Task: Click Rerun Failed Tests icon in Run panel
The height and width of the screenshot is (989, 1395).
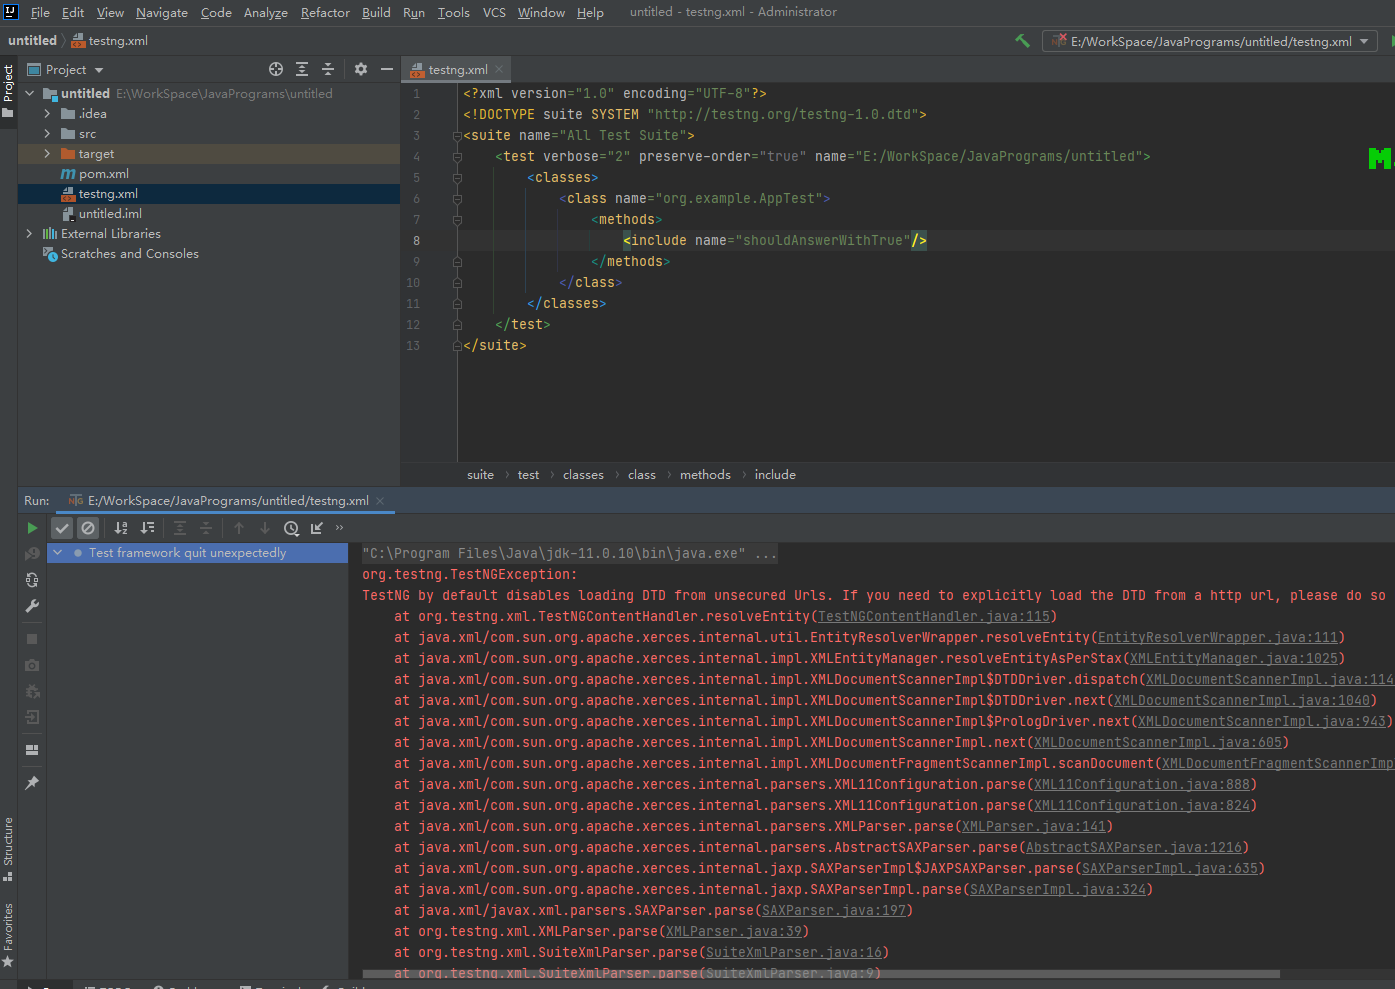Action: [x=32, y=553]
